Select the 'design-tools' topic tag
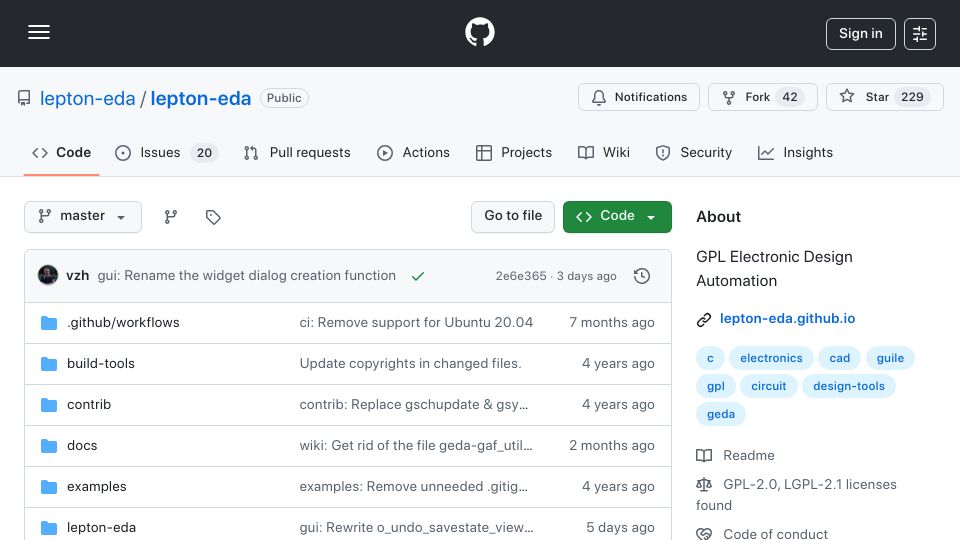The width and height of the screenshot is (960, 540). click(849, 386)
